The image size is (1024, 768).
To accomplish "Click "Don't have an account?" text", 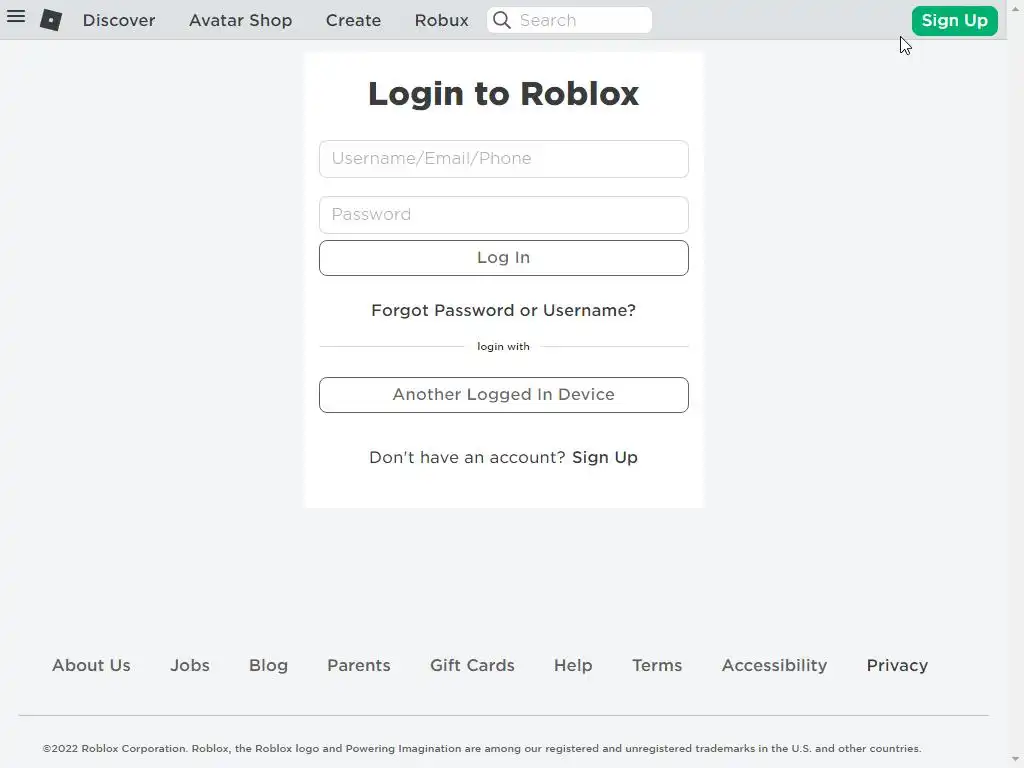I will [x=468, y=457].
